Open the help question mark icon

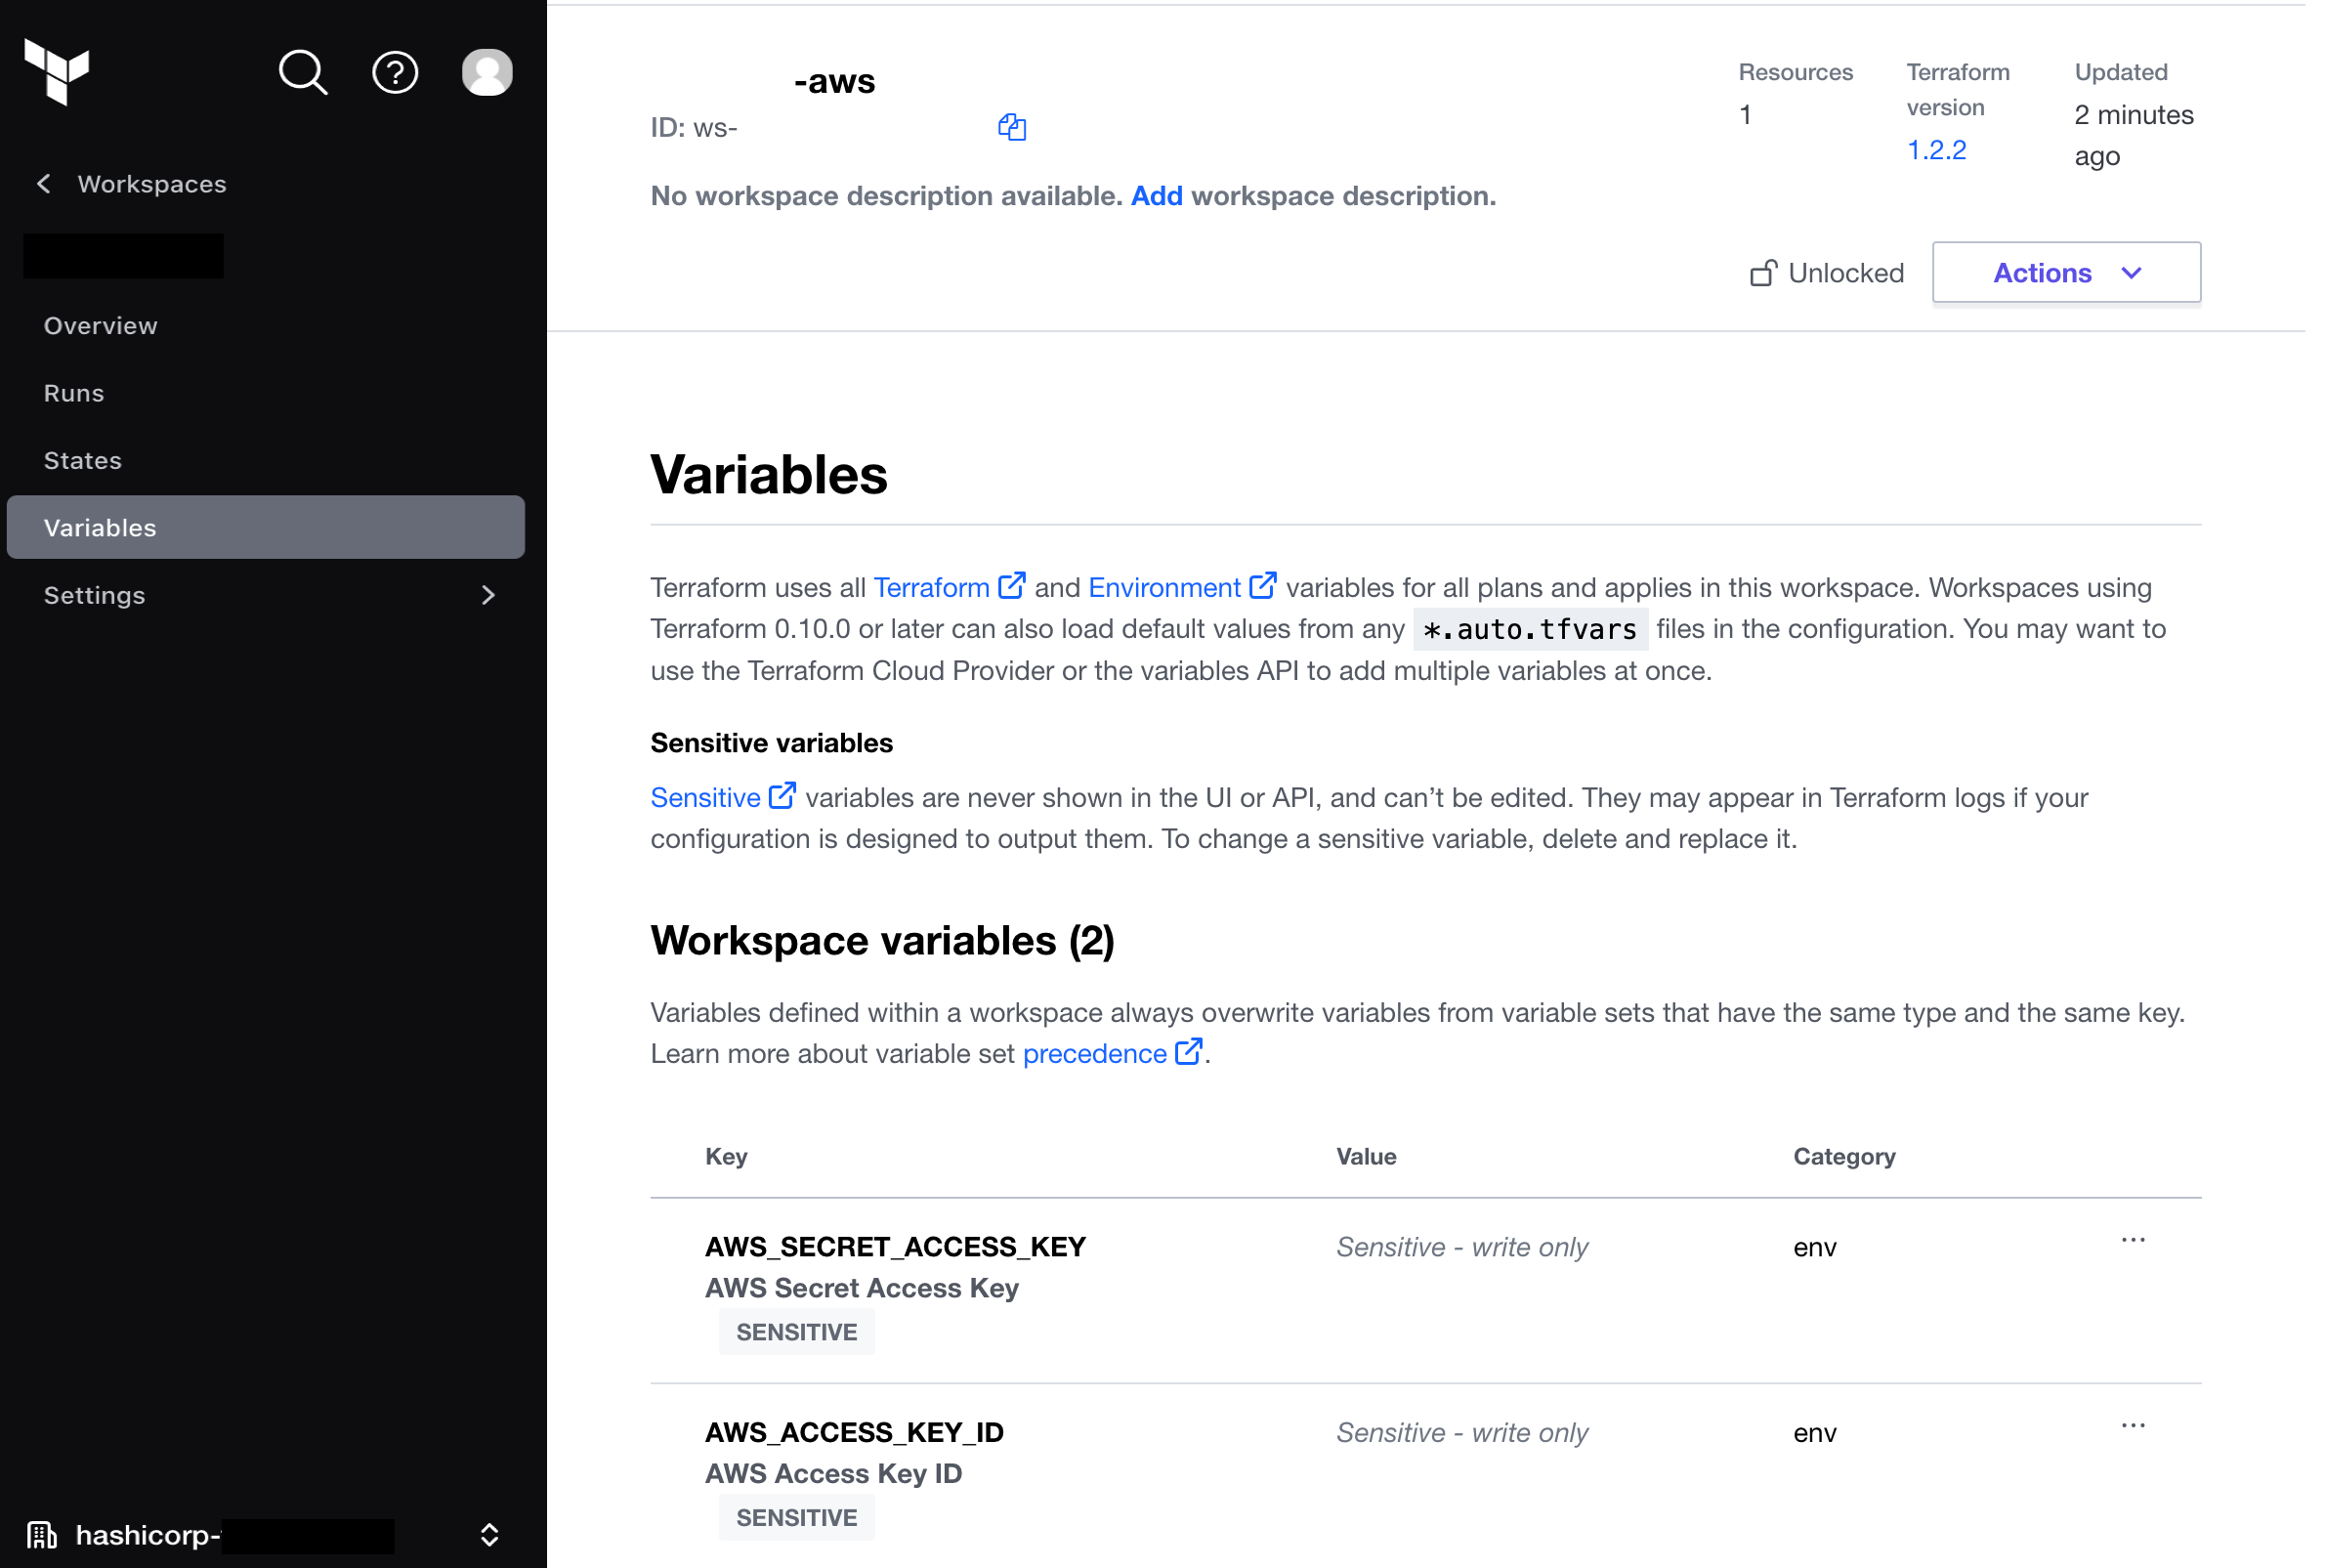click(395, 72)
